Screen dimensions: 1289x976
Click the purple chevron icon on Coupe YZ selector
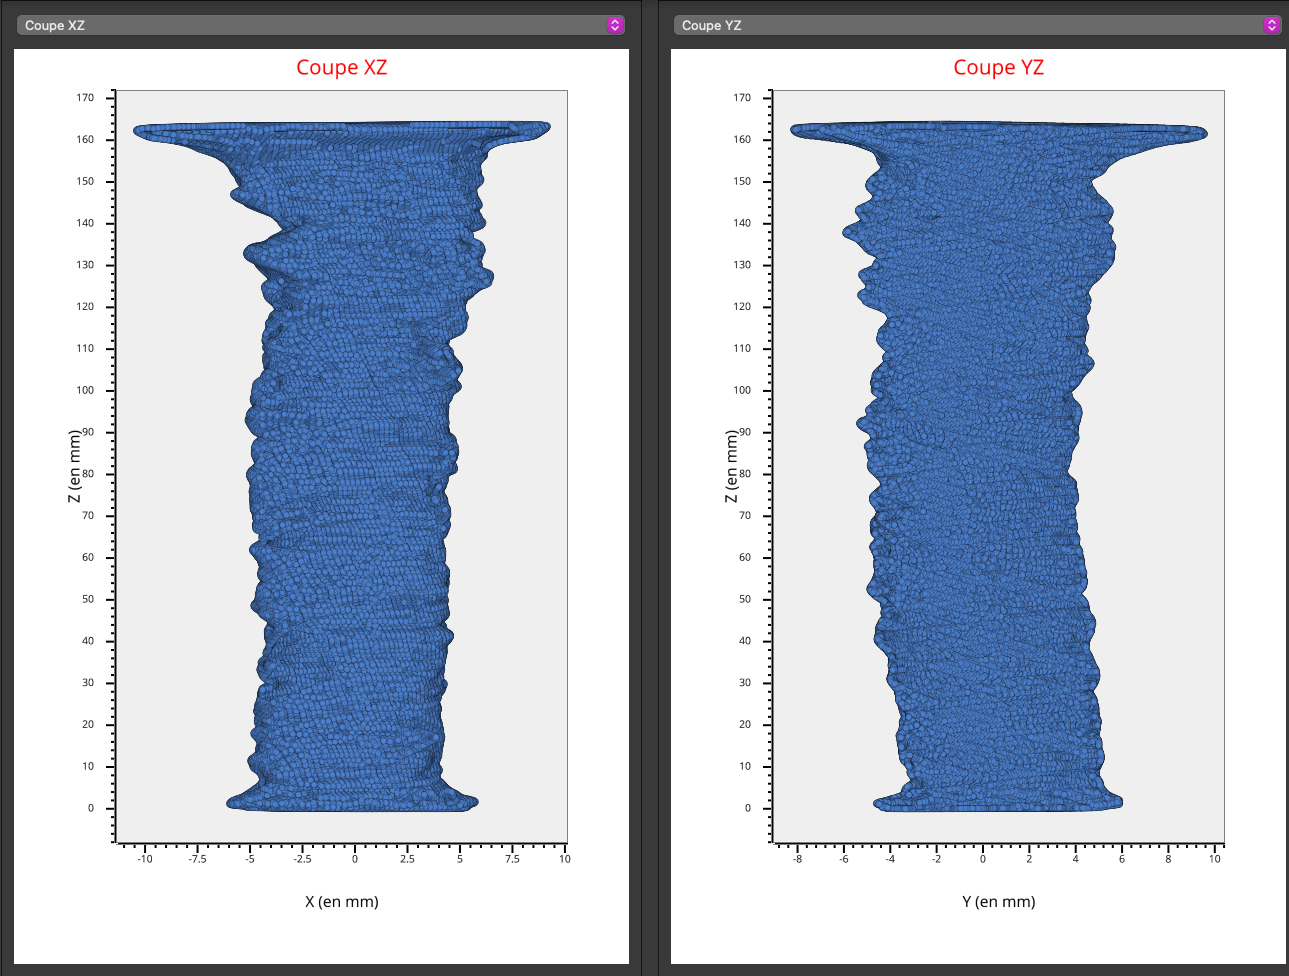1271,25
